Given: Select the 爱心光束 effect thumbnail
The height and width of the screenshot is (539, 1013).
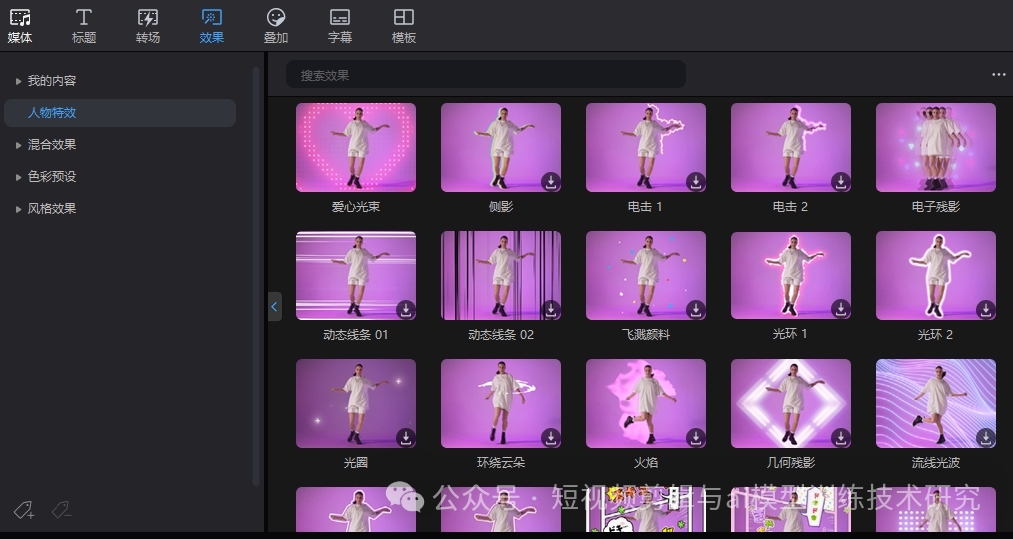Looking at the screenshot, I should point(356,147).
